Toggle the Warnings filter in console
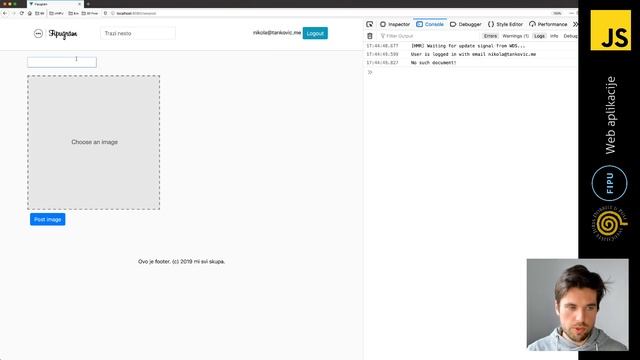This screenshot has height=360, width=640. [x=516, y=36]
